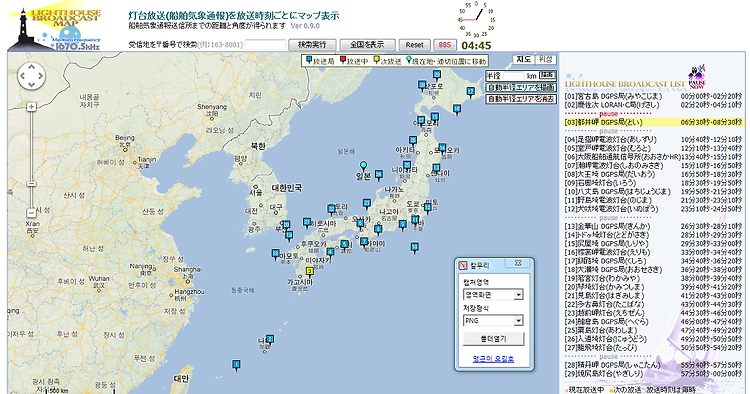Close the 칼무리 capture dialog

click(518, 263)
